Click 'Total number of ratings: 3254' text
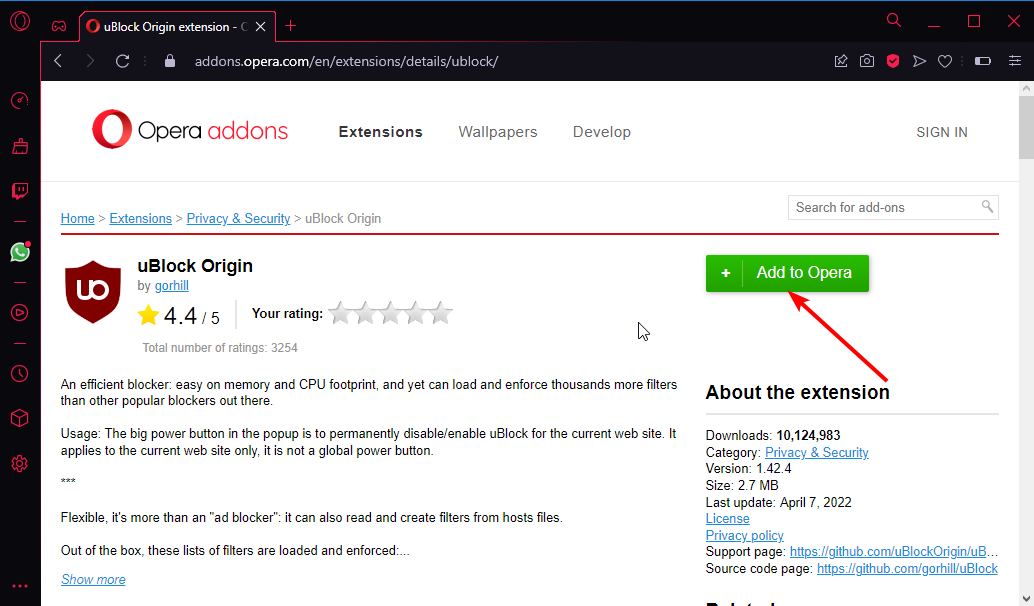This screenshot has height=606, width=1034. (220, 348)
